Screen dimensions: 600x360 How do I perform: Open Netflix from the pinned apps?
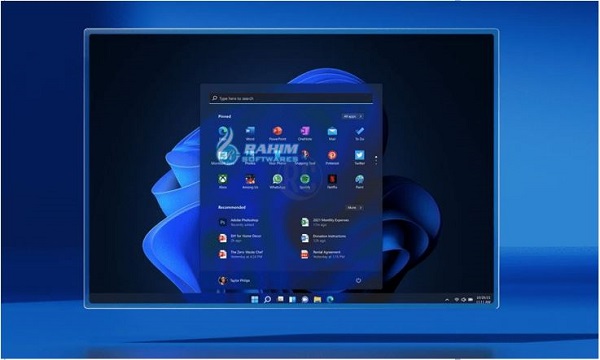332,181
